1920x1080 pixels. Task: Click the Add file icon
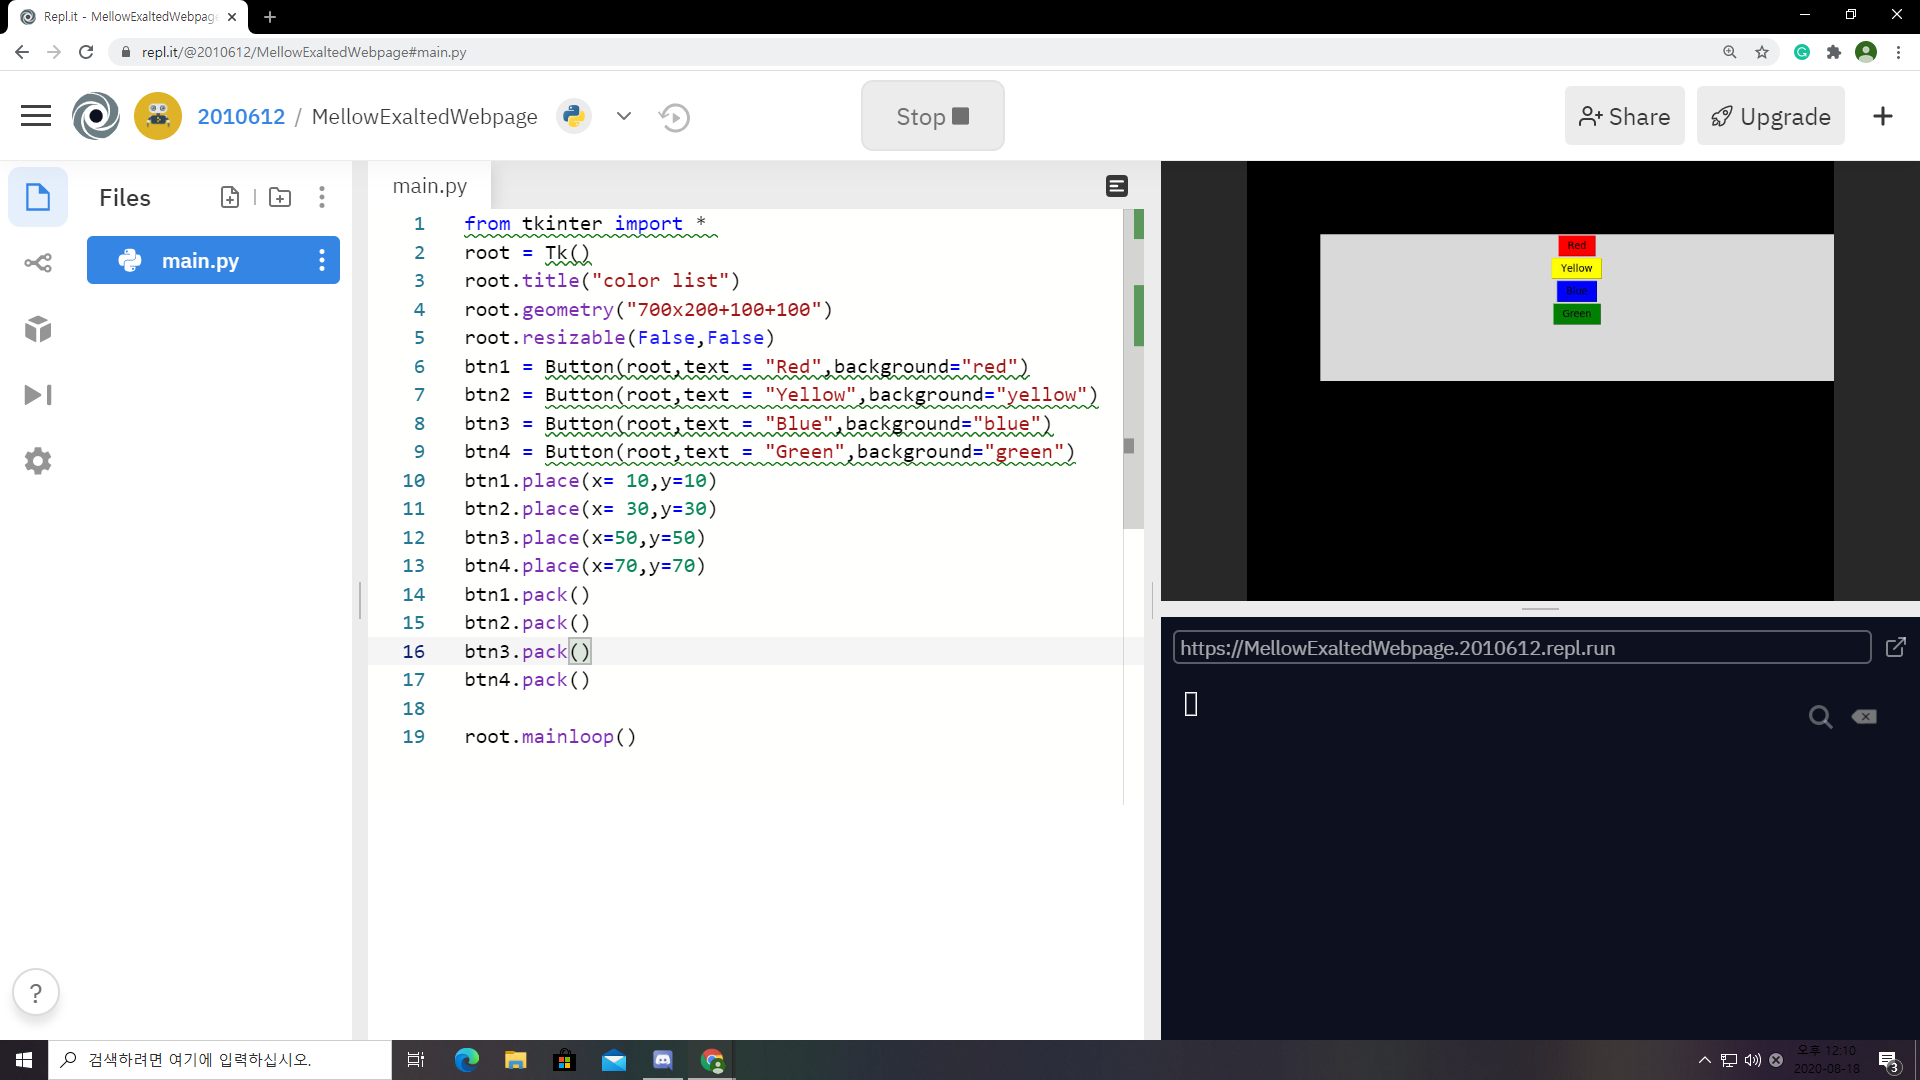point(230,197)
